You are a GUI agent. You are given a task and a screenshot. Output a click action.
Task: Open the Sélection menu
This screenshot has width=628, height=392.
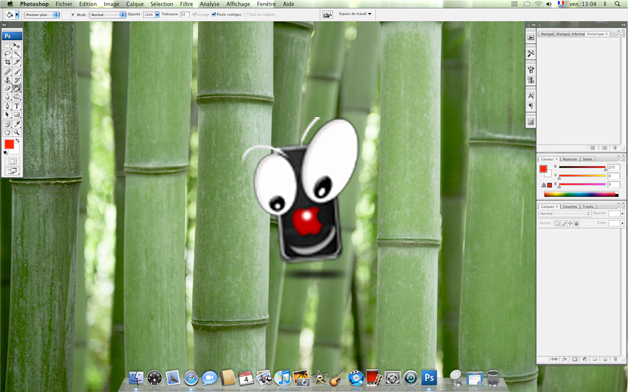(x=162, y=4)
